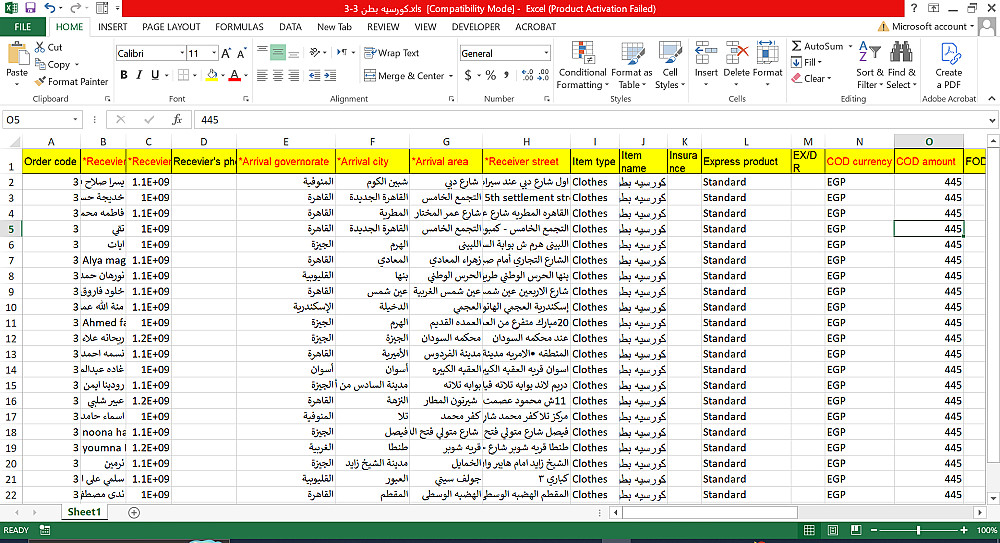The image size is (1000, 543).
Task: Open Format as Table gallery
Action: point(631,66)
